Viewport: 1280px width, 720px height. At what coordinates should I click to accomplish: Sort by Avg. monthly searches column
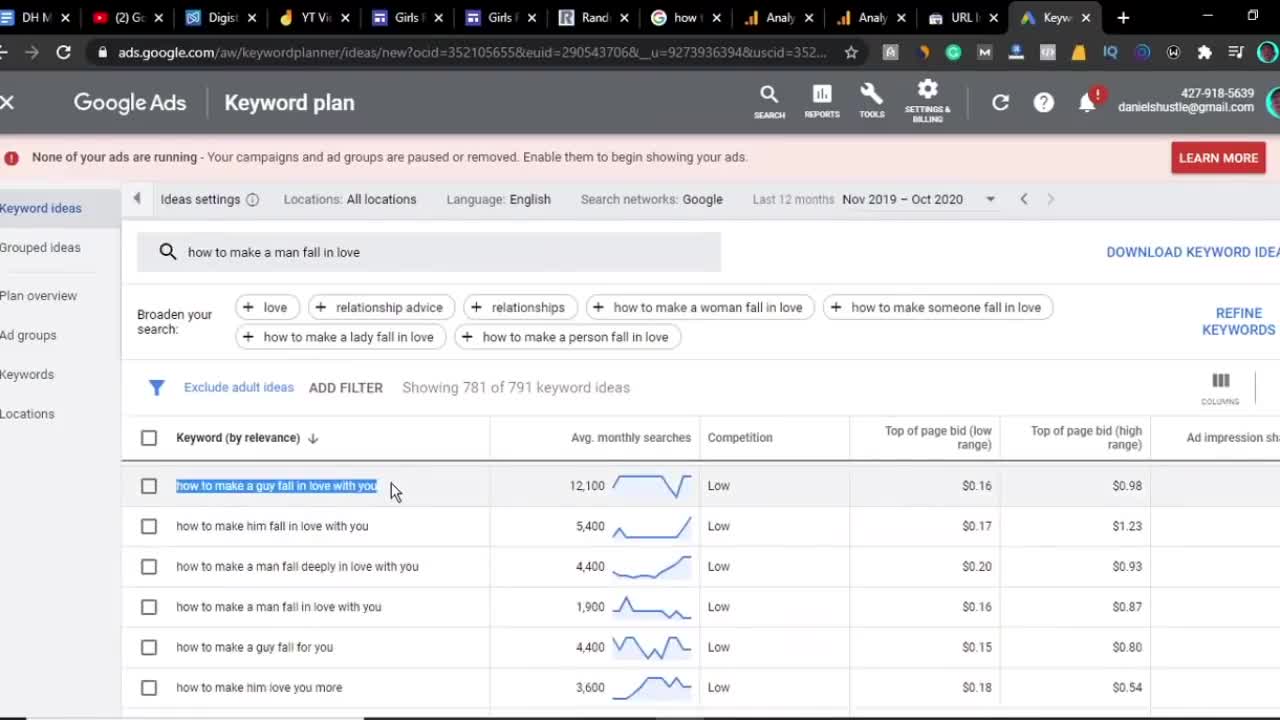[631, 438]
